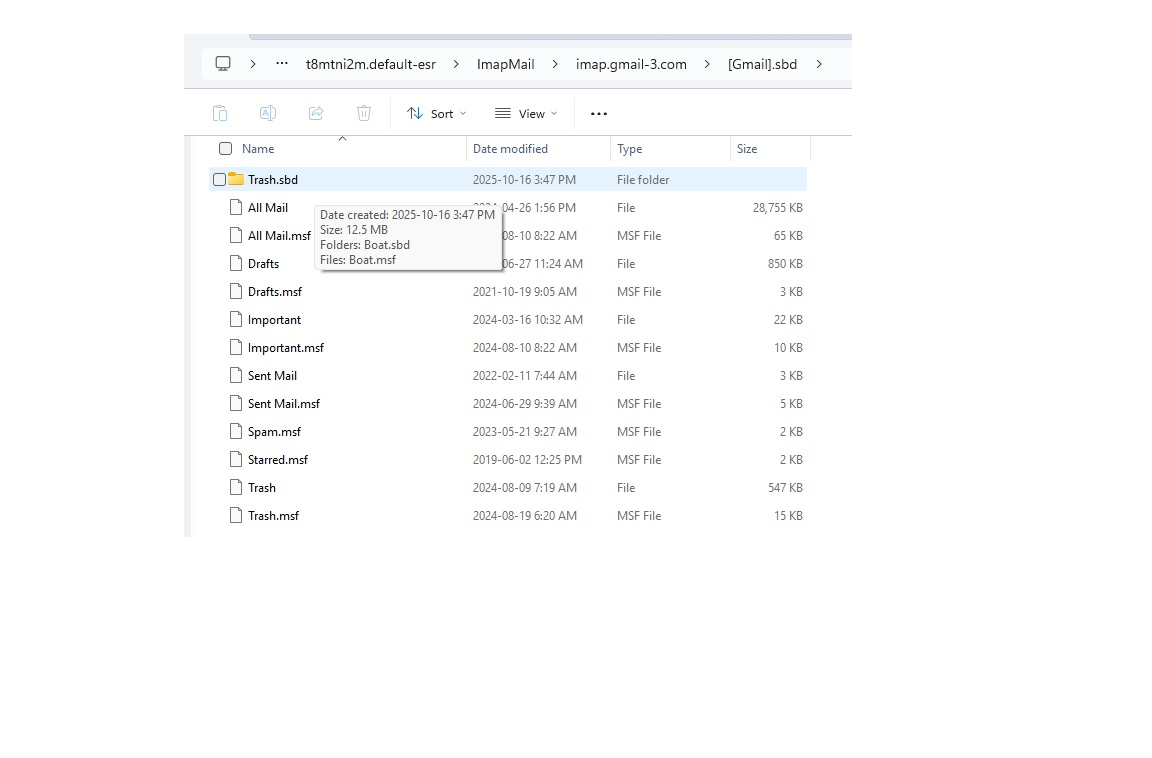Select the Sent Mail.msf file
The image size is (1152, 758).
pyautogui.click(x=284, y=404)
